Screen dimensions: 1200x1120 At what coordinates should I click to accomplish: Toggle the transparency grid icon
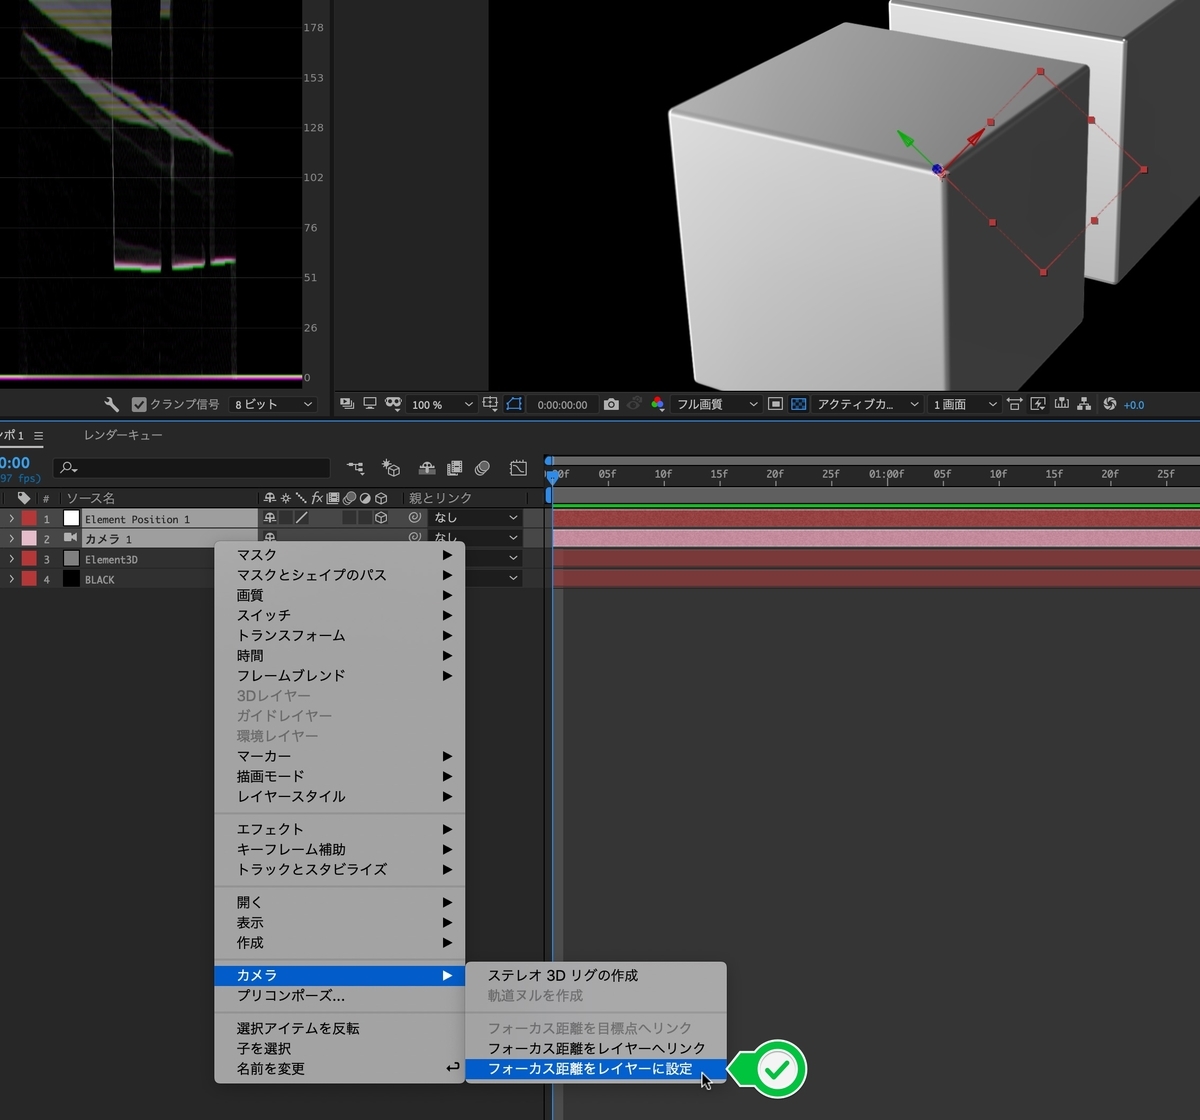pyautogui.click(x=799, y=404)
